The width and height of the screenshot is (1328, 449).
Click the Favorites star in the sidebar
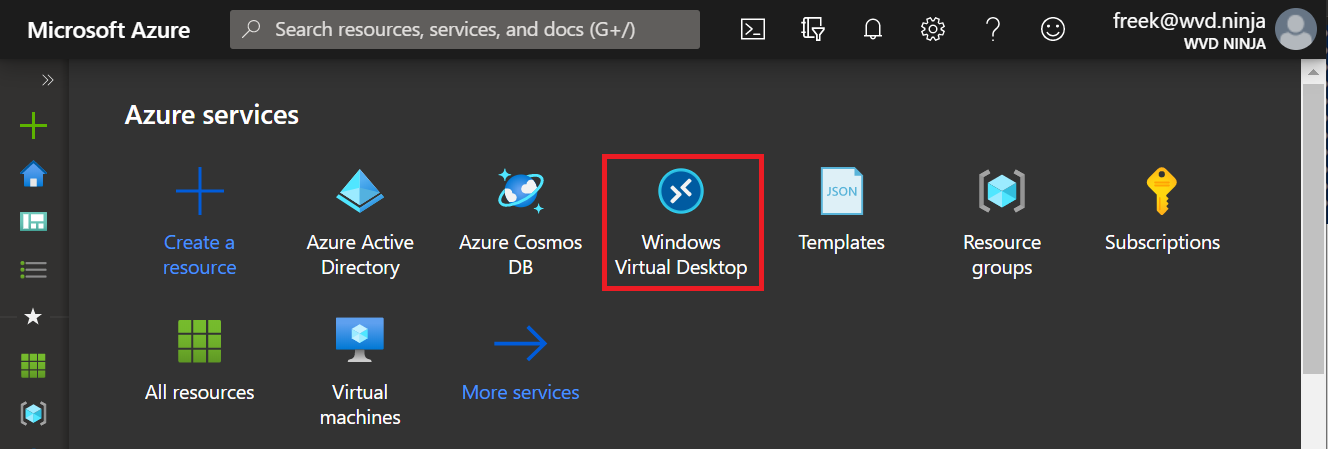[x=33, y=316]
